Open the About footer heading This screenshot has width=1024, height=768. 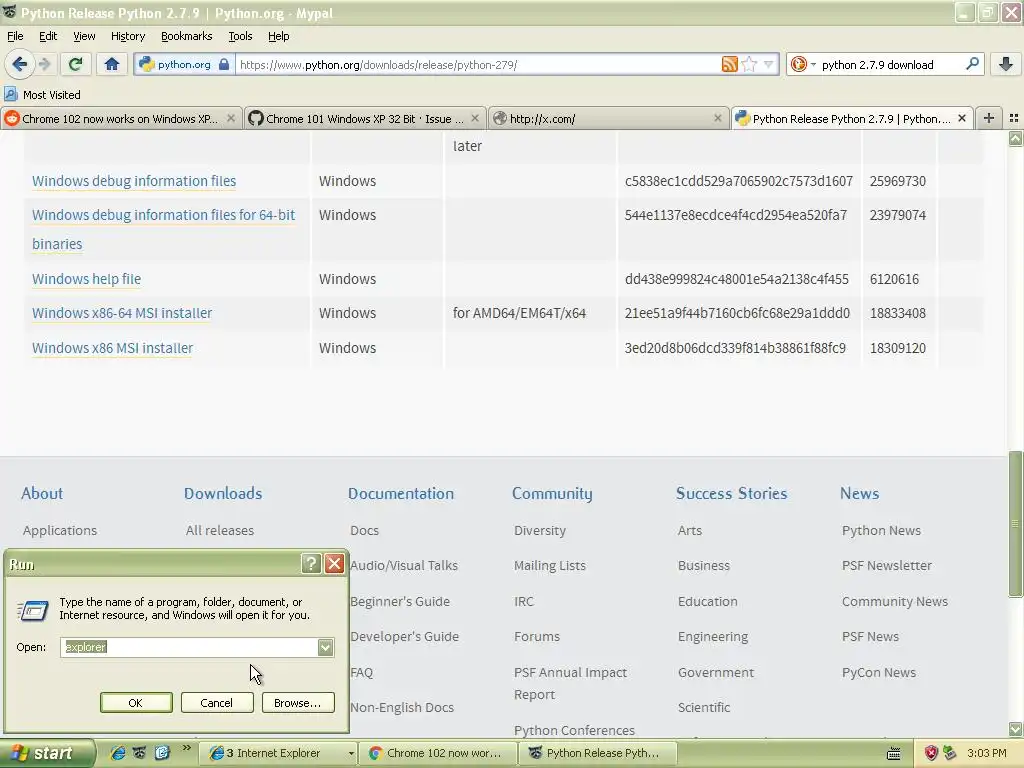[x=42, y=493]
